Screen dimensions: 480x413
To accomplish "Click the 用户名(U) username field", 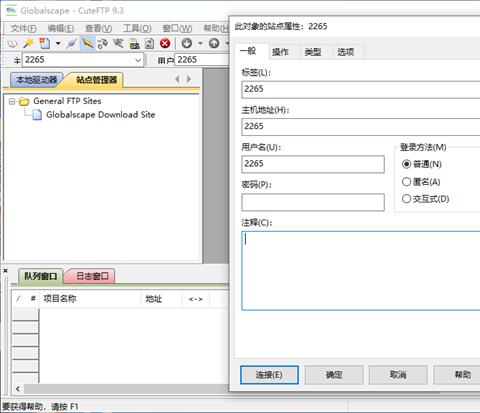I will pyautogui.click(x=313, y=164).
